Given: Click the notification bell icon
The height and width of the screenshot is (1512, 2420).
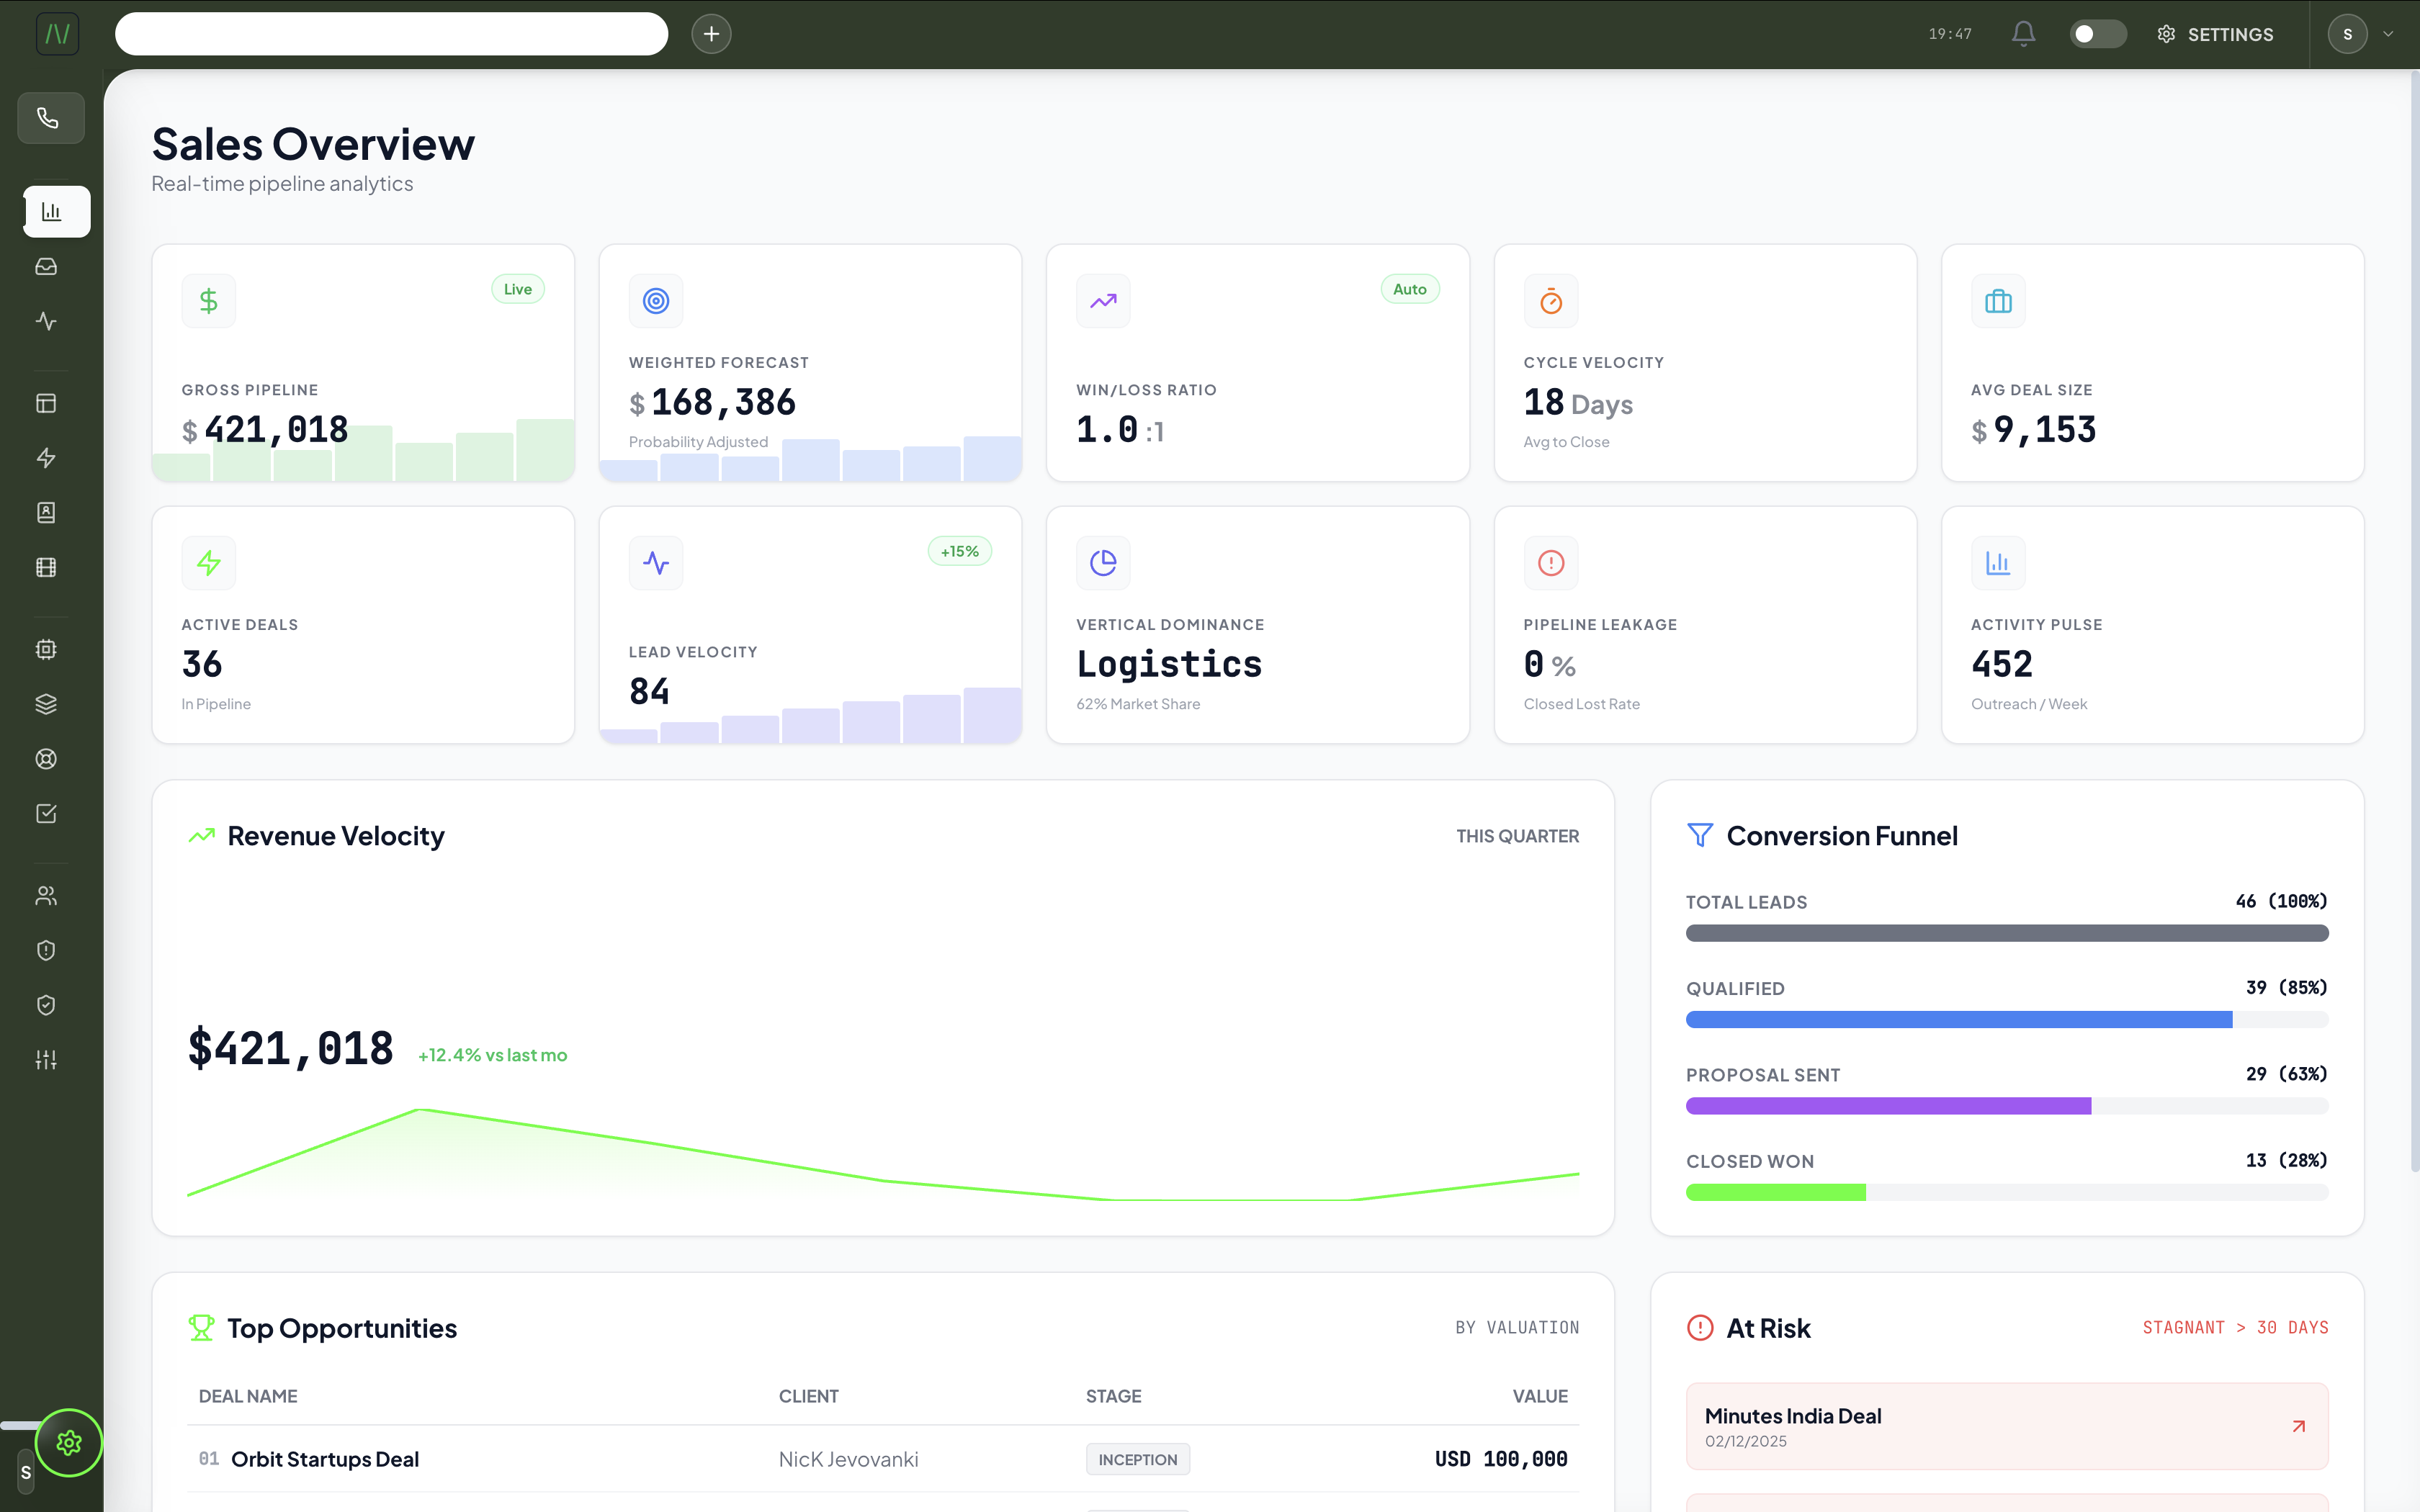Looking at the screenshot, I should (x=2023, y=34).
